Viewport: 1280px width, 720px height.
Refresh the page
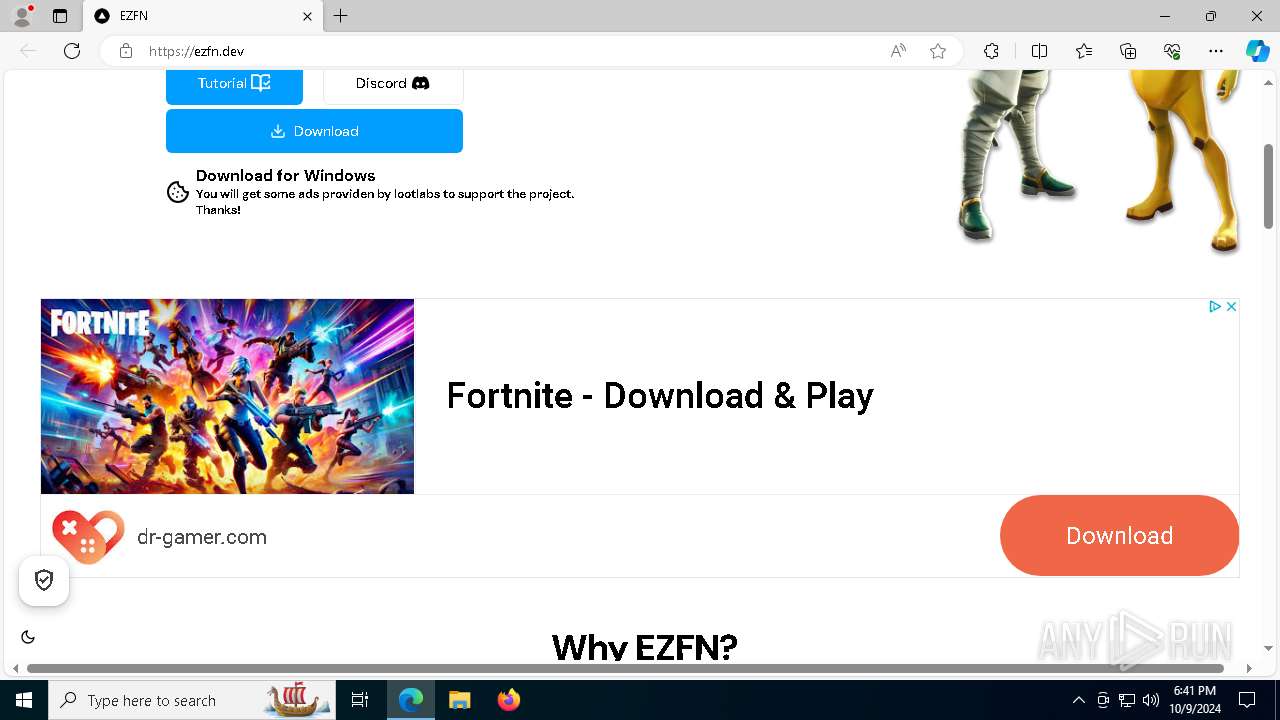point(72,51)
